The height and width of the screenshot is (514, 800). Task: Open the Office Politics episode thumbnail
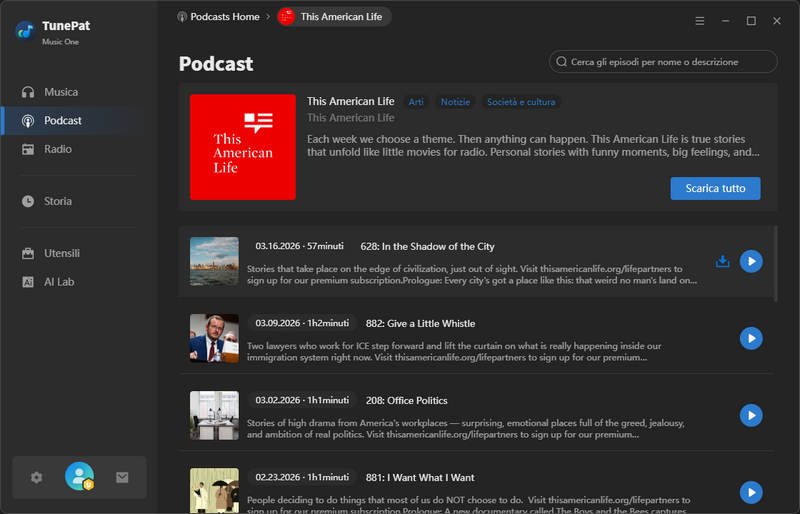(214, 415)
